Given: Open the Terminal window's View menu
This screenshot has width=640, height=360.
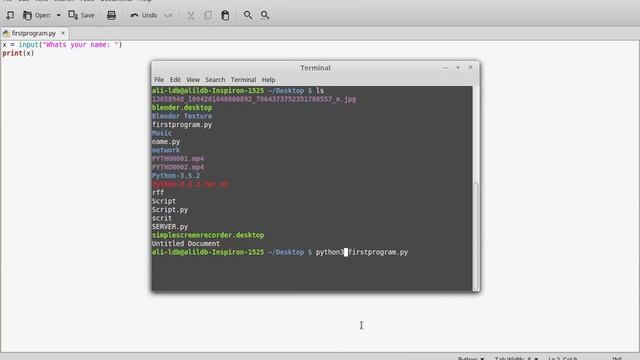Looking at the screenshot, I should point(193,80).
